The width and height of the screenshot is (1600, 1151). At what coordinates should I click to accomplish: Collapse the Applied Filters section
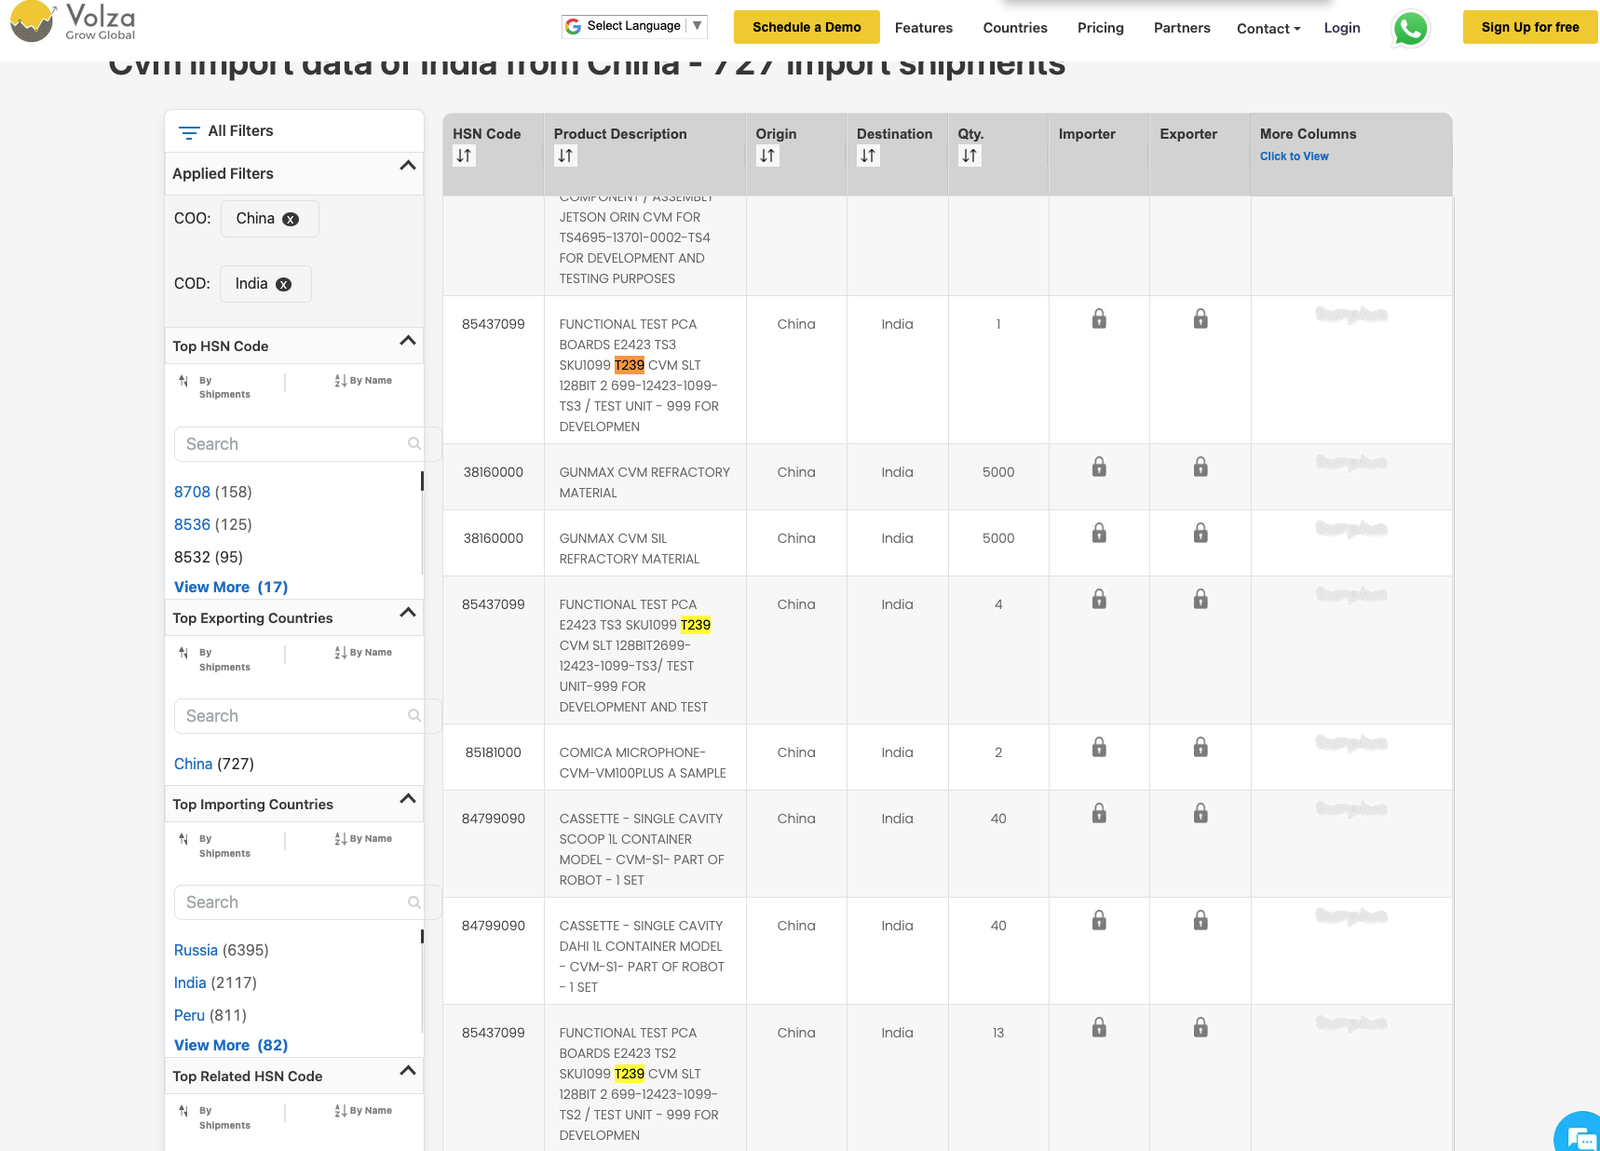pos(407,166)
